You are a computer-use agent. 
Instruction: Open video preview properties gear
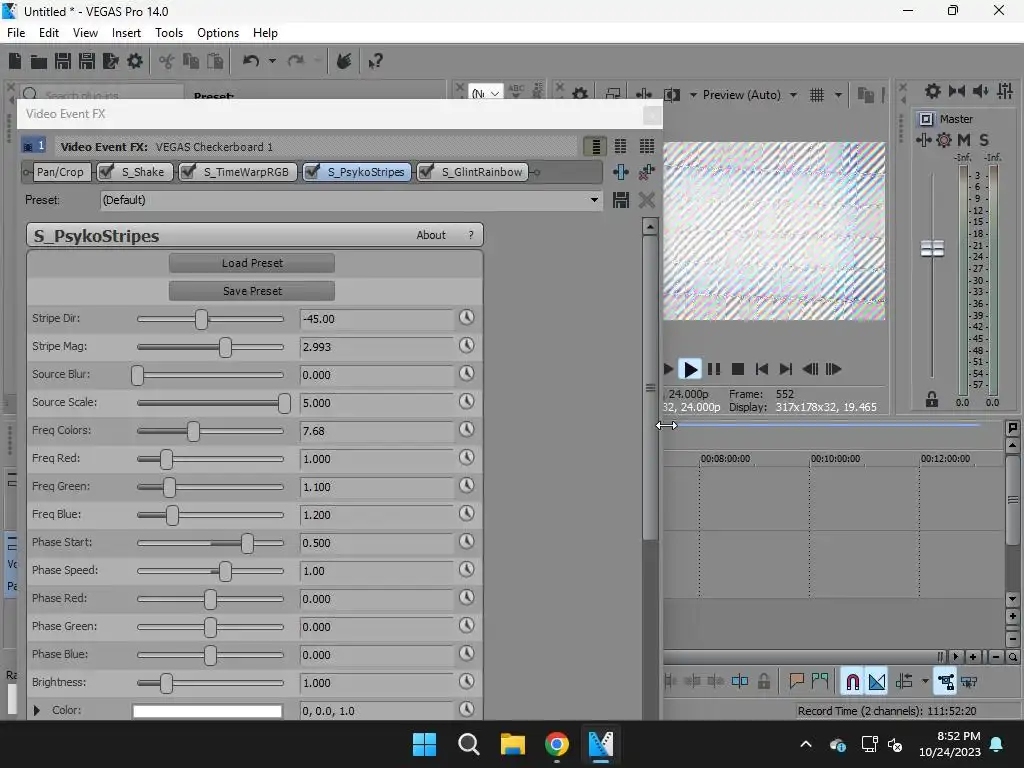[x=580, y=95]
